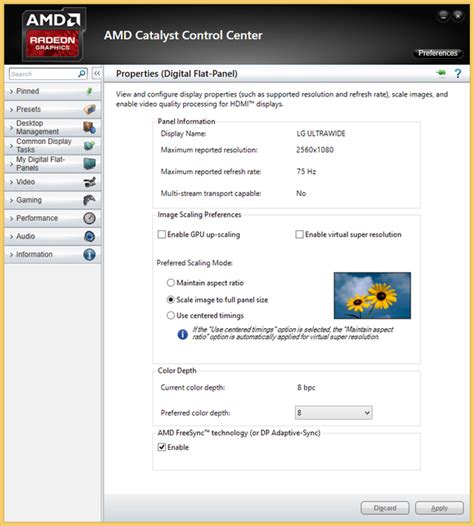Click the Desktop Management icon

(89, 127)
